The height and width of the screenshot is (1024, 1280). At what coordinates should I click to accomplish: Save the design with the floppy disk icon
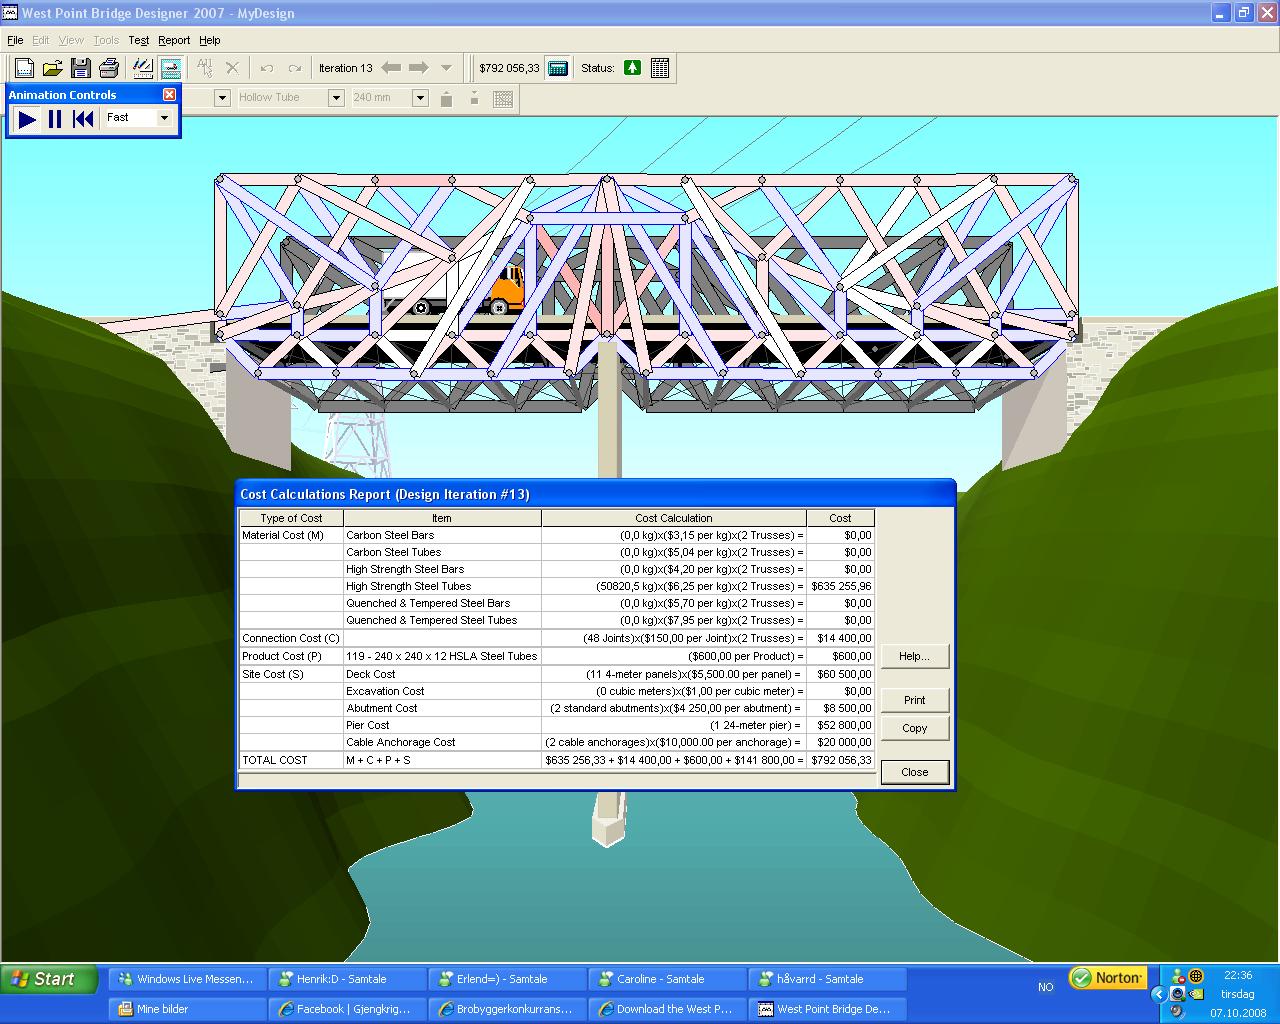coord(81,68)
